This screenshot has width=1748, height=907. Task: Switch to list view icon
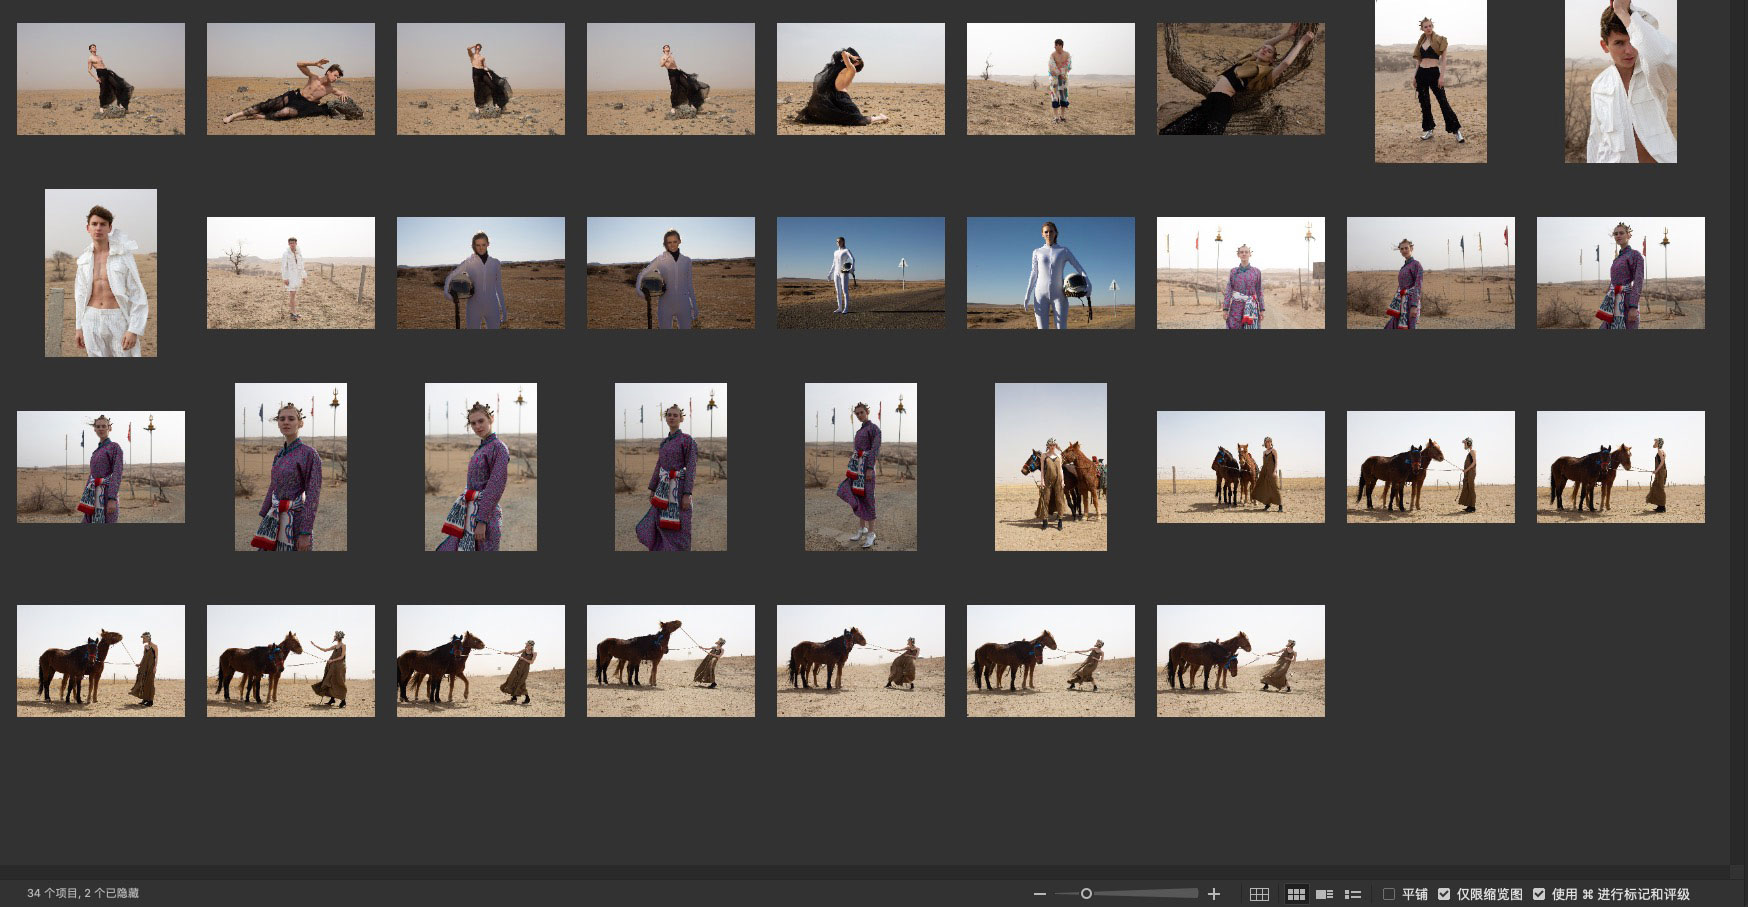[1353, 894]
